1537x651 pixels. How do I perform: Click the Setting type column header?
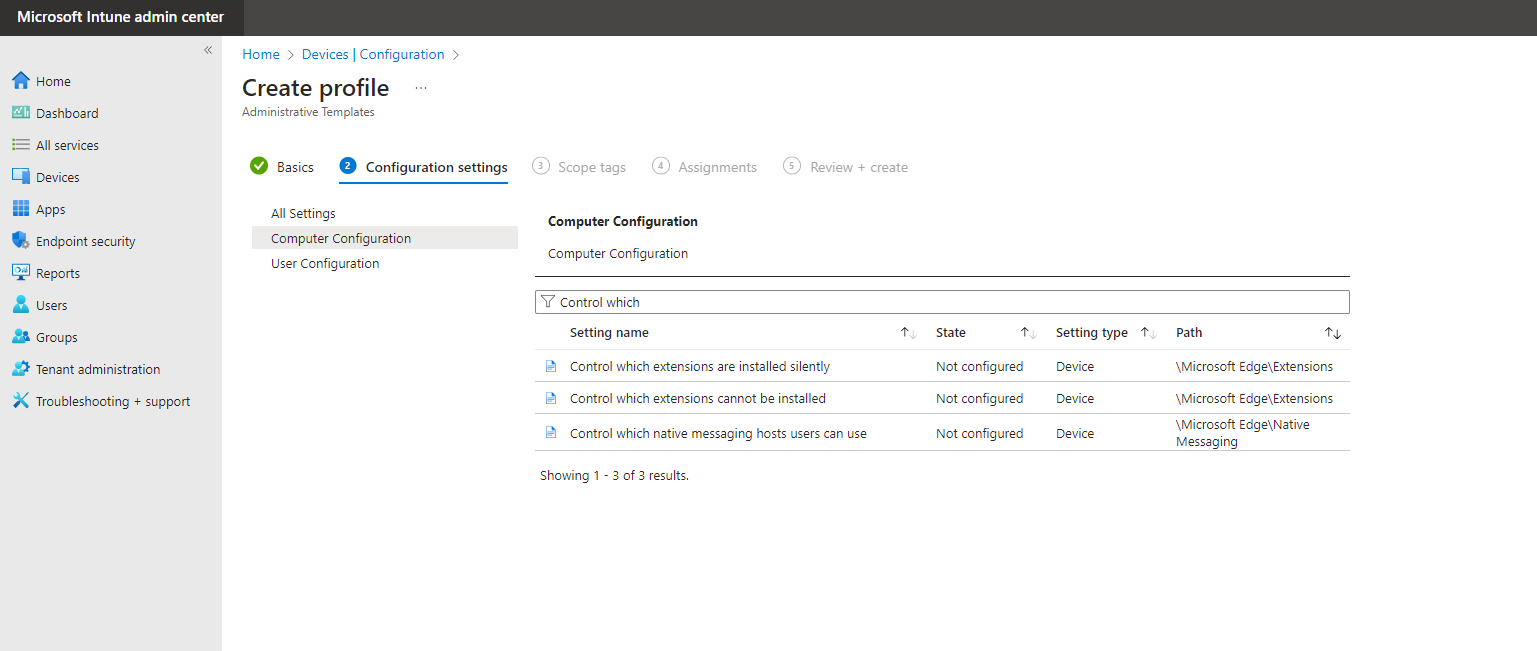click(1092, 333)
